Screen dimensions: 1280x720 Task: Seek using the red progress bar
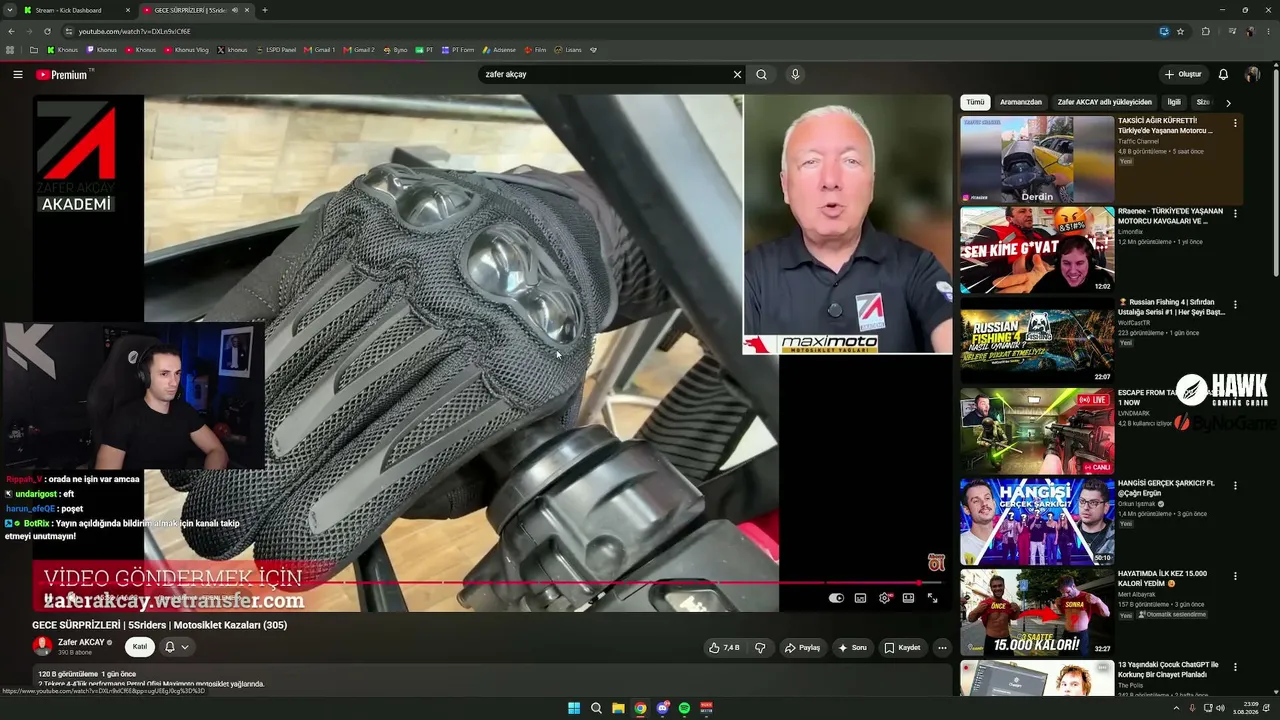click(490, 583)
